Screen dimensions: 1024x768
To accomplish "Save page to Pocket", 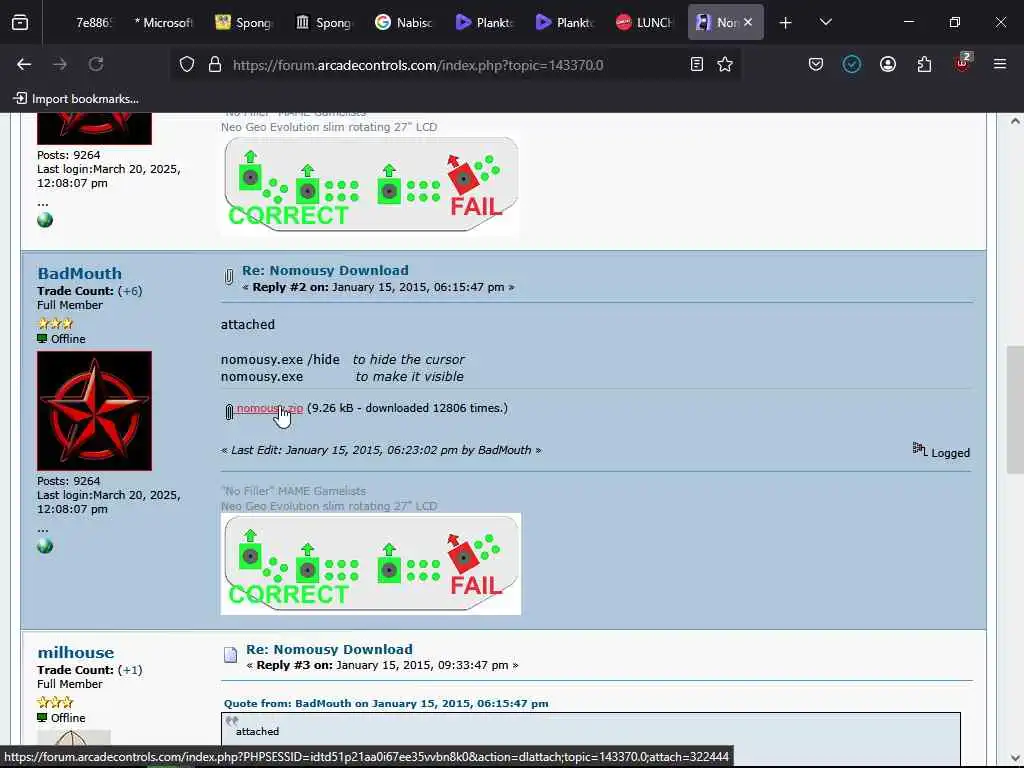I will click(816, 64).
